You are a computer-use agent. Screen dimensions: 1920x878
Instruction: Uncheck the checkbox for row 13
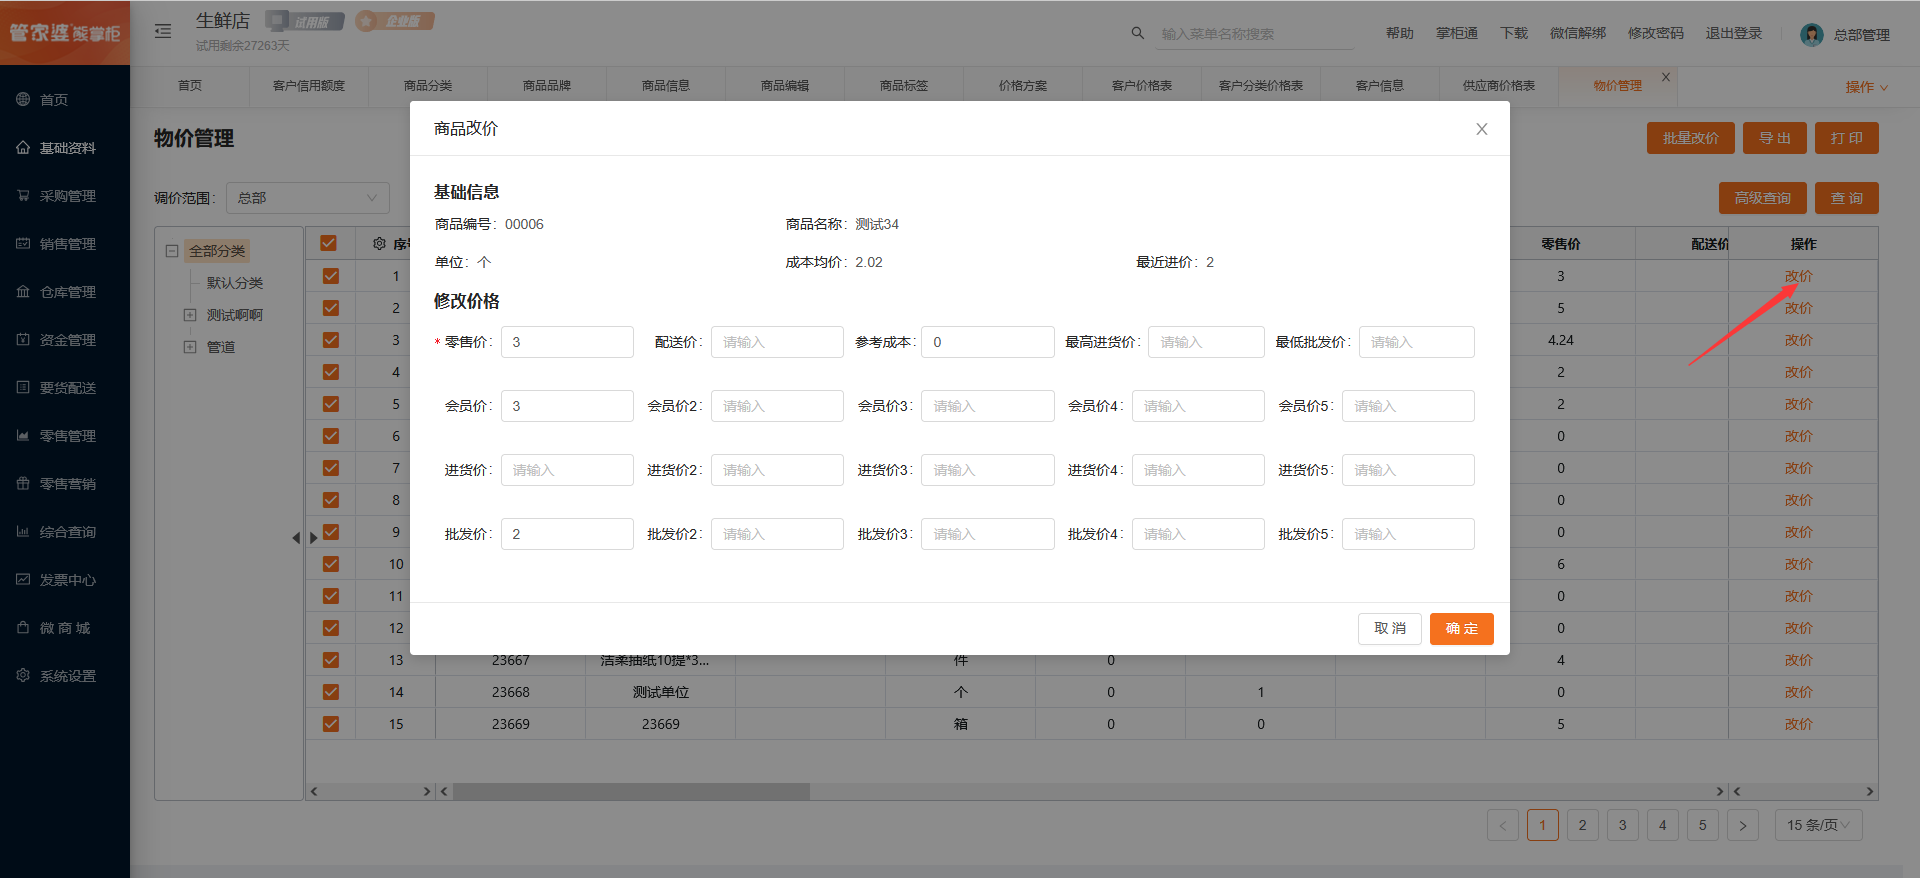click(331, 660)
